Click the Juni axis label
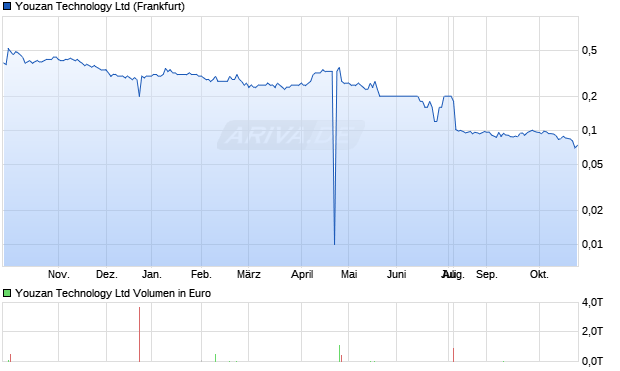 pos(397,274)
